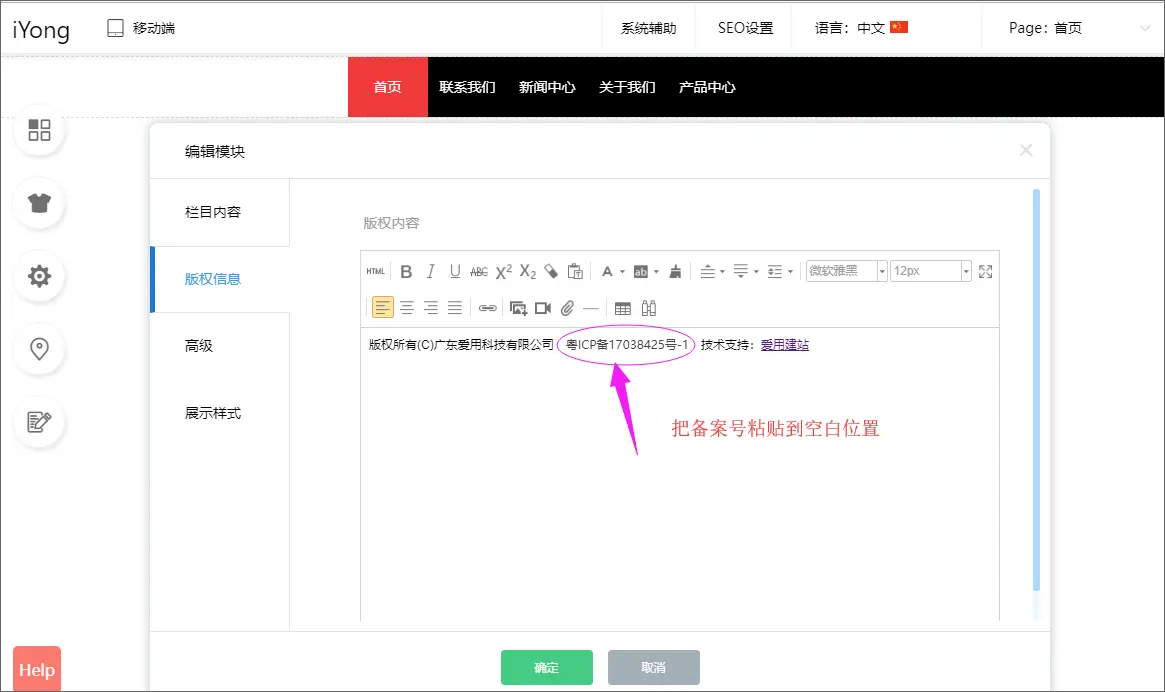Insert a table into the editor

(x=623, y=308)
